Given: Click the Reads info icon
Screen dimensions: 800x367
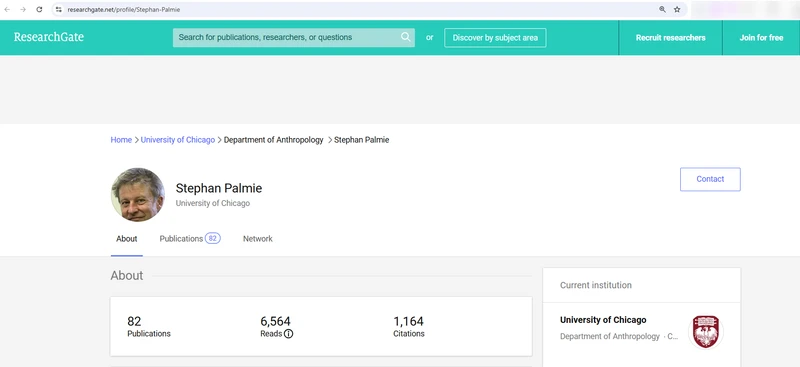Looking at the screenshot, I should pyautogui.click(x=288, y=334).
